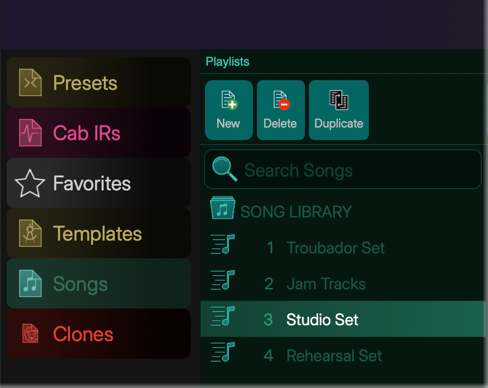Select the Jam Tracks playlist

click(343, 283)
